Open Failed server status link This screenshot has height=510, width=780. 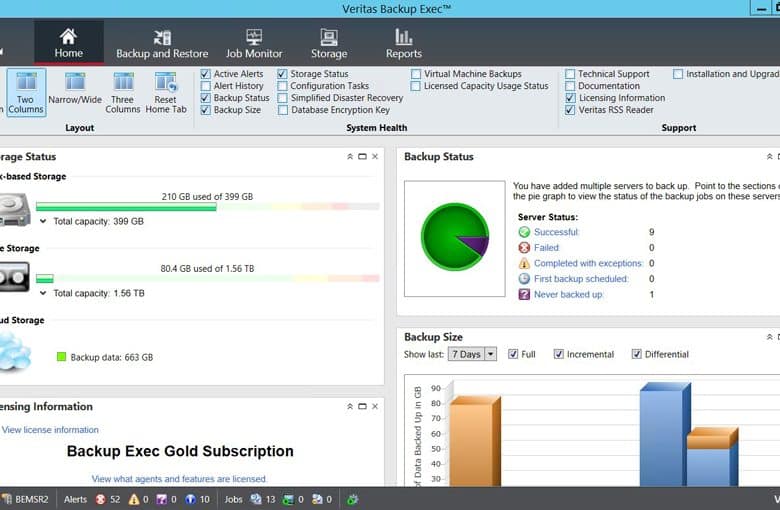(x=546, y=247)
